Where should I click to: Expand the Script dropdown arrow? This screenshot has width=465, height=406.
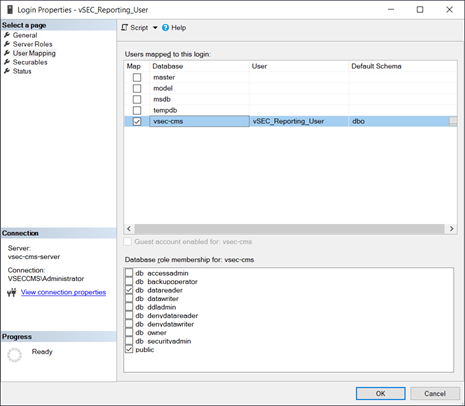(x=155, y=28)
